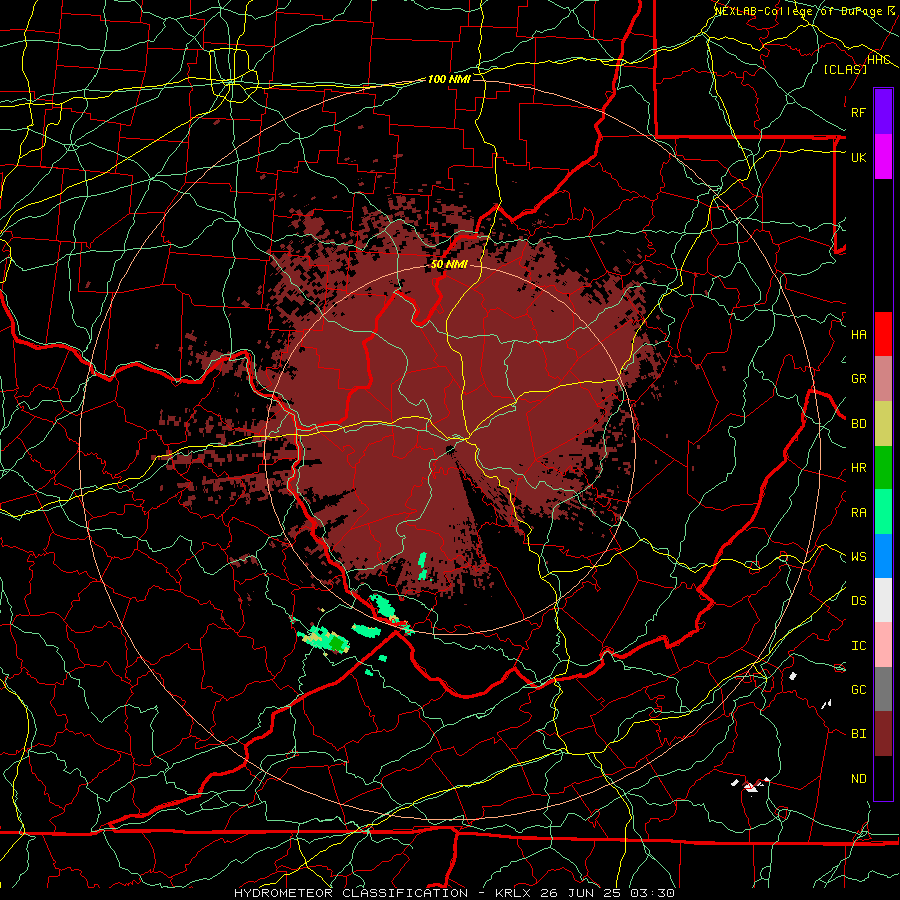Click the 'BI' legend label
Viewport: 900px width, 900px height.
[859, 734]
